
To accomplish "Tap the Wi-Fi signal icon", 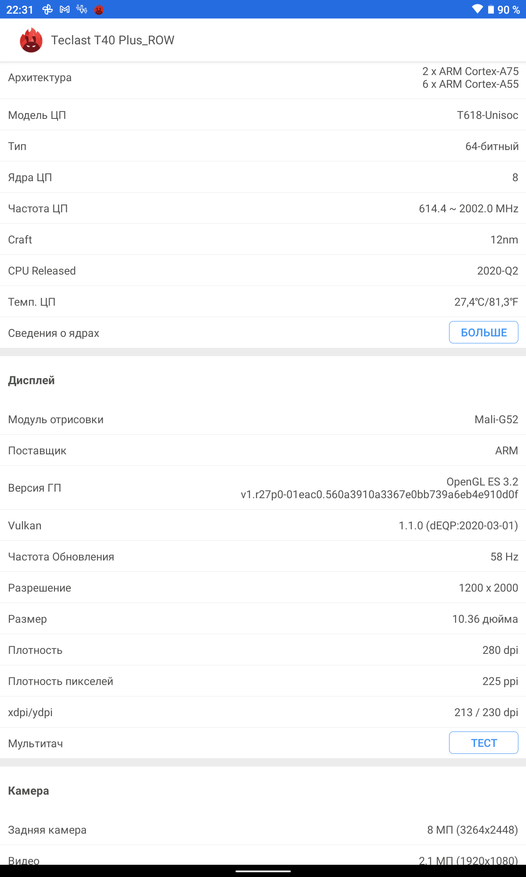I will [477, 10].
